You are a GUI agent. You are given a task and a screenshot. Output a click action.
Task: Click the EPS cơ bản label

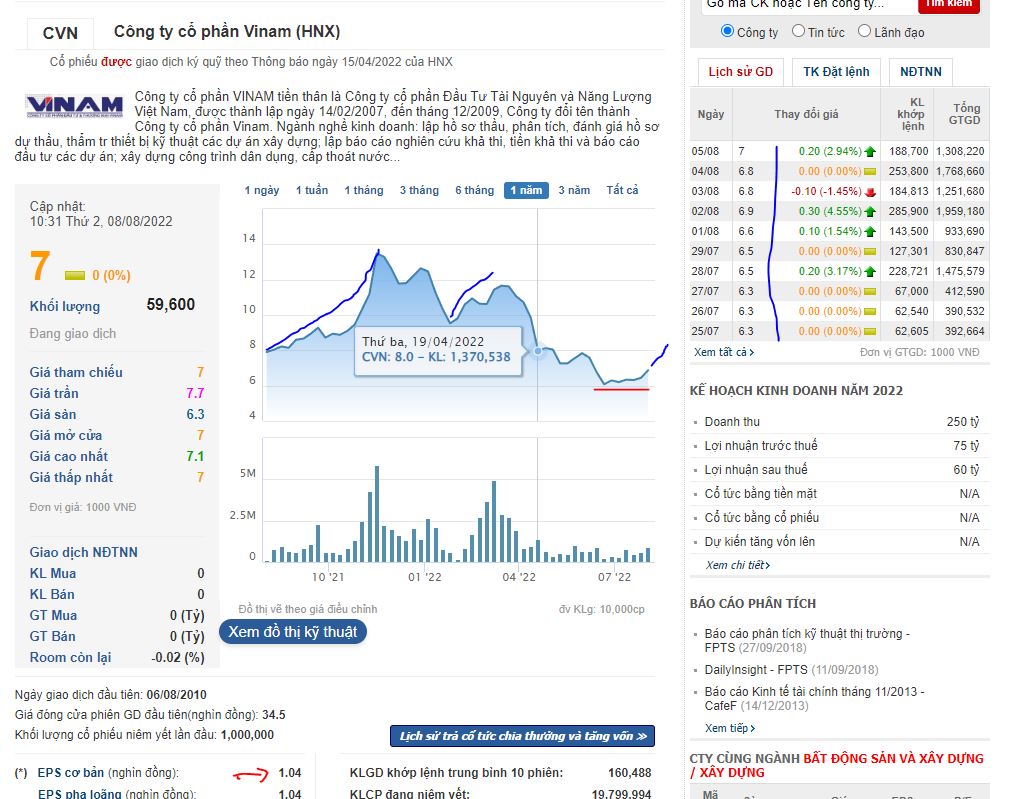pos(71,772)
